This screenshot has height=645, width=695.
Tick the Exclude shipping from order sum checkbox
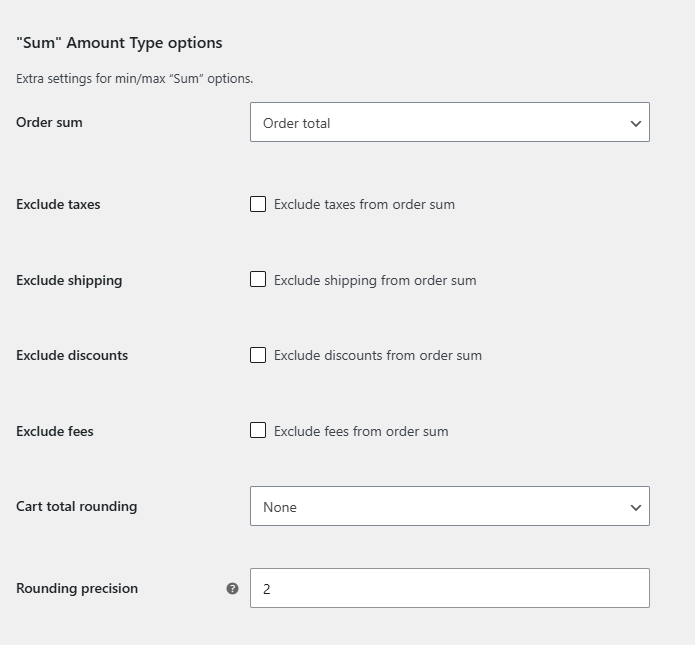(x=258, y=279)
